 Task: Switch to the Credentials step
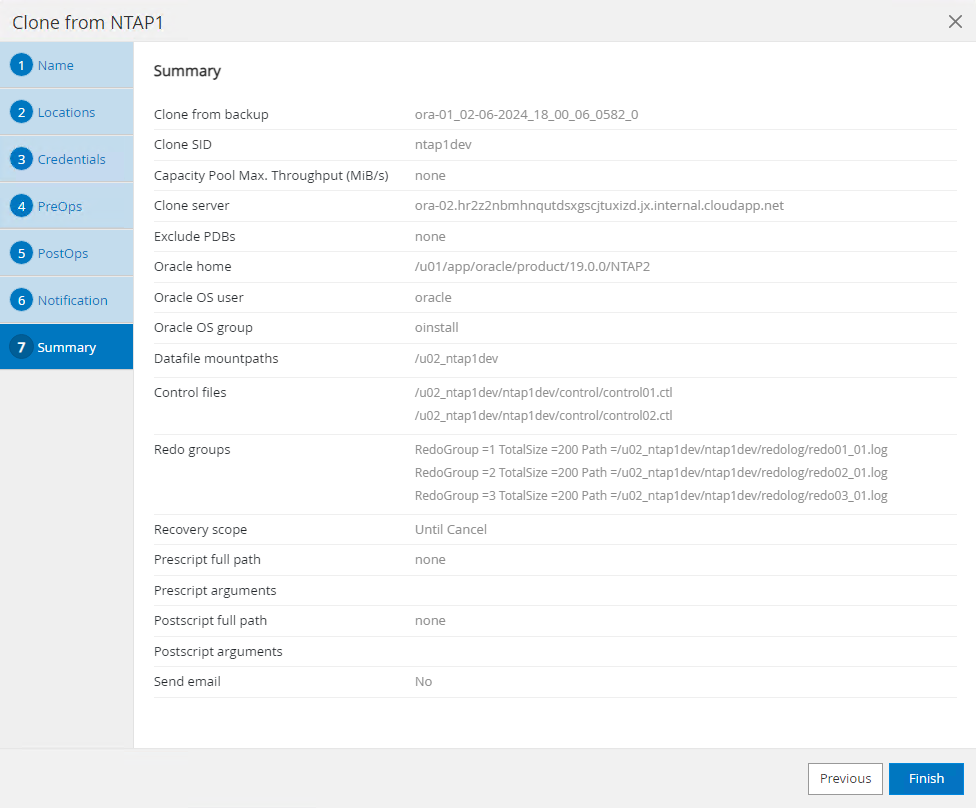pyautogui.click(x=71, y=160)
